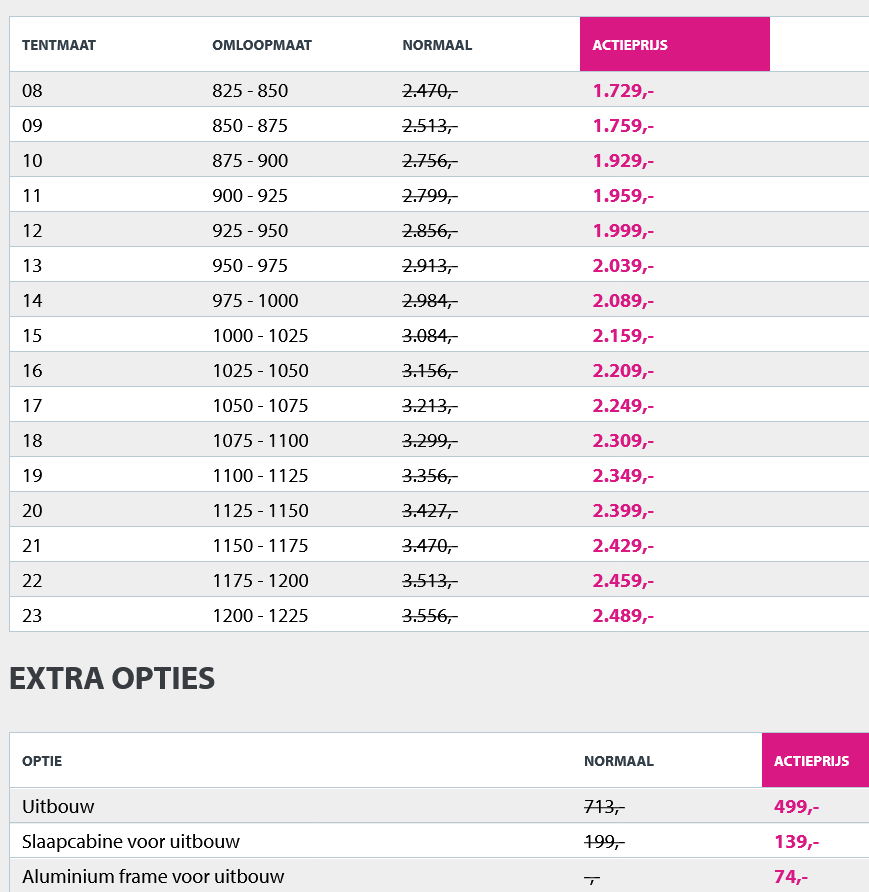Screen dimensions: 869x892
Task: Click the action price 1.729,-
Action: point(623,91)
